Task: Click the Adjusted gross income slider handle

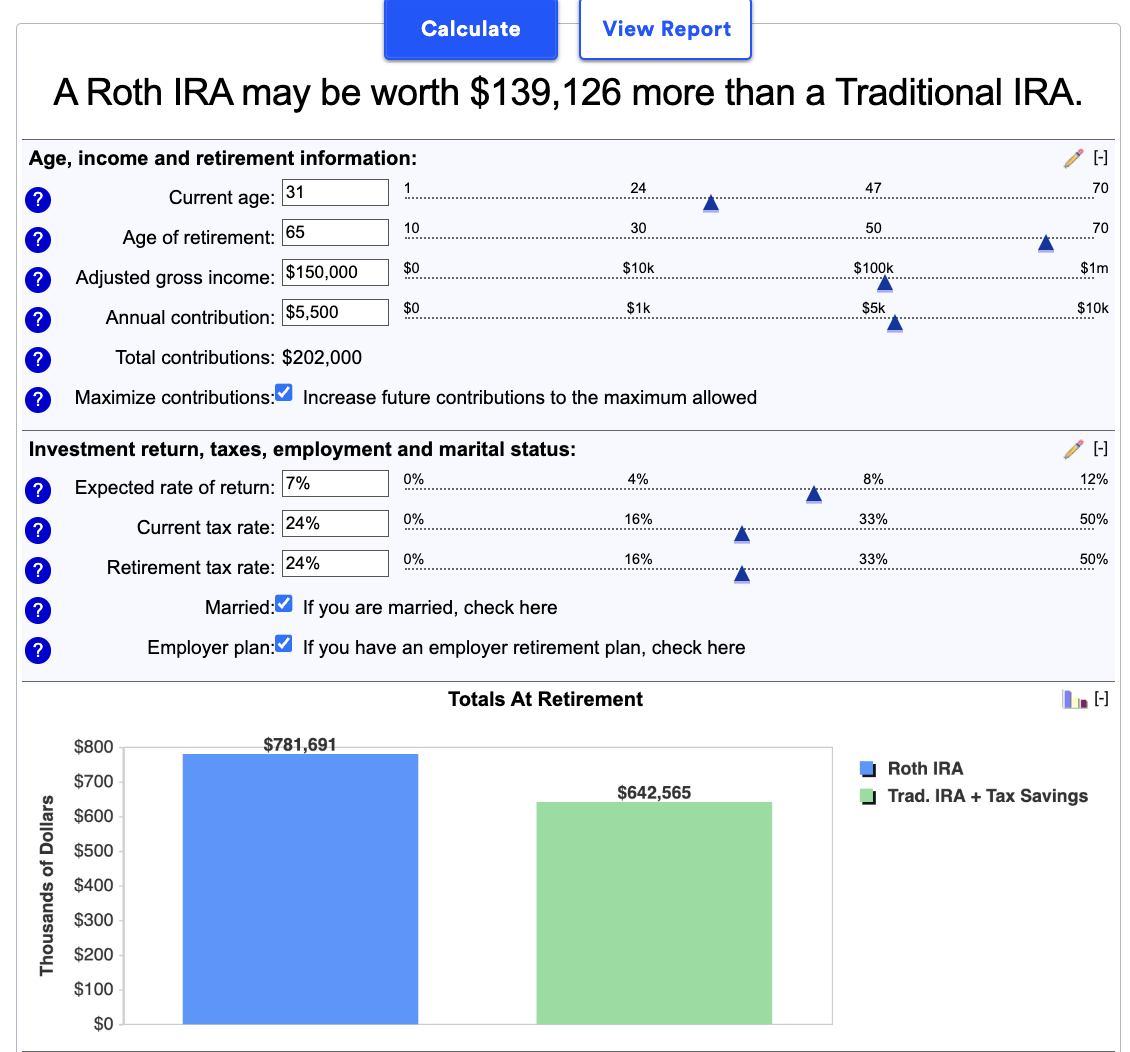Action: 885,284
